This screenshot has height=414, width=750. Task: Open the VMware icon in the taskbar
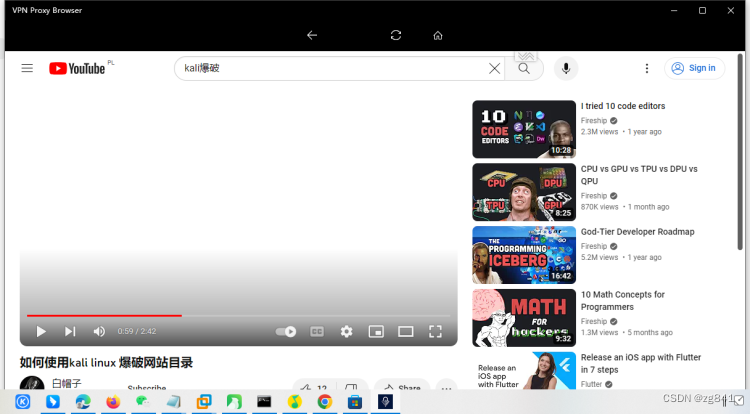pyautogui.click(x=204, y=402)
